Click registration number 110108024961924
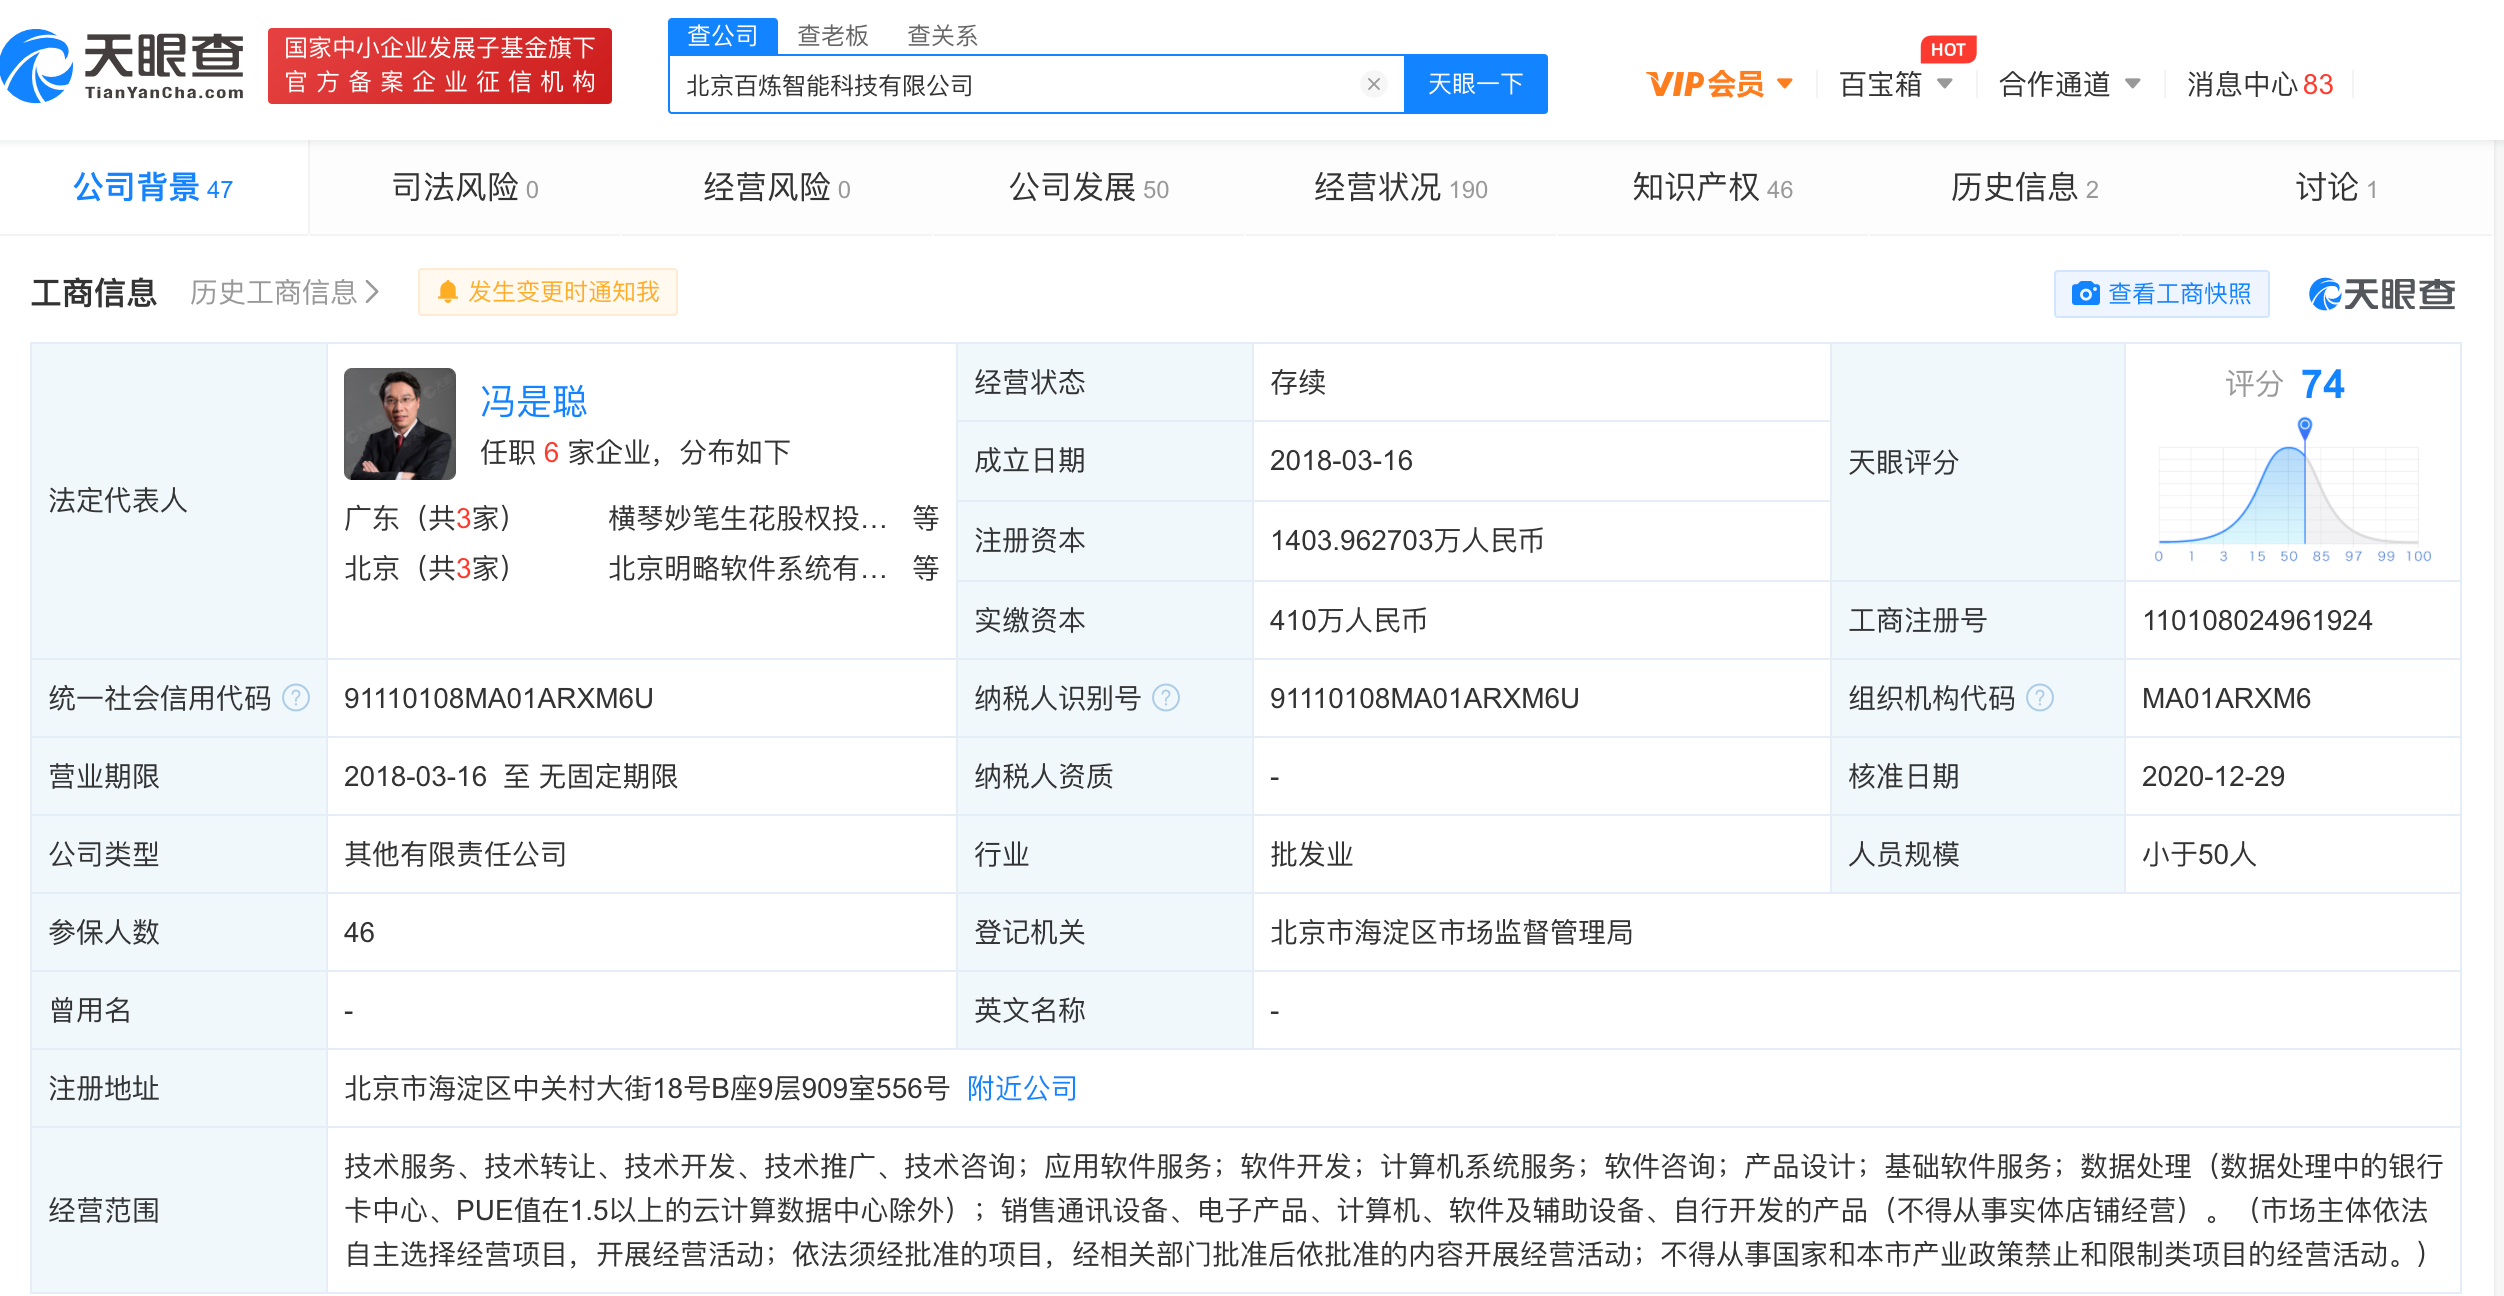This screenshot has height=1296, width=2504. coord(2257,620)
